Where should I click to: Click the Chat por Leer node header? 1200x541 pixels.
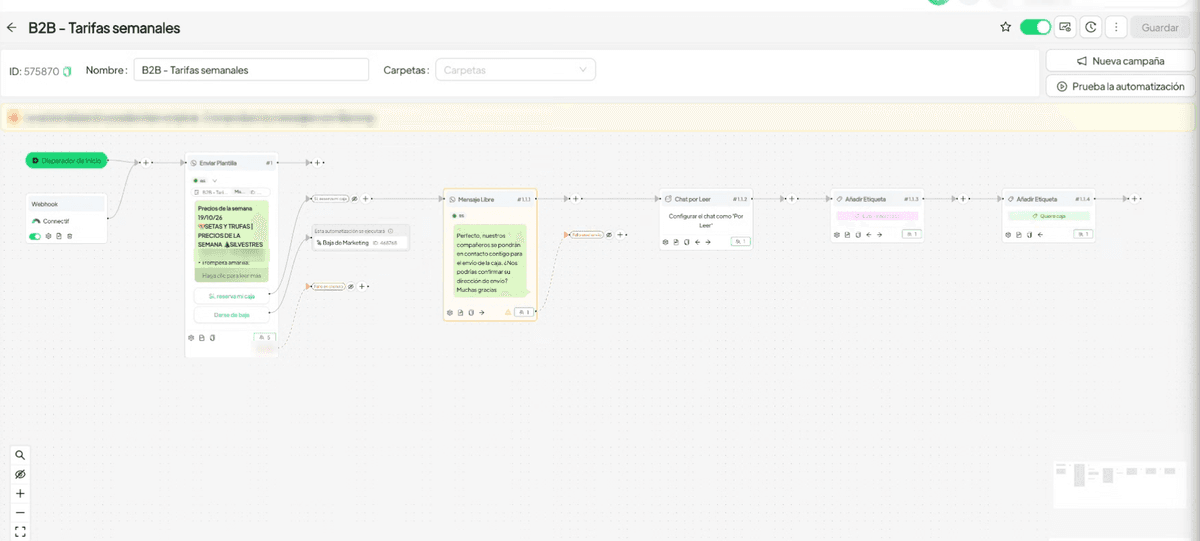(x=707, y=199)
